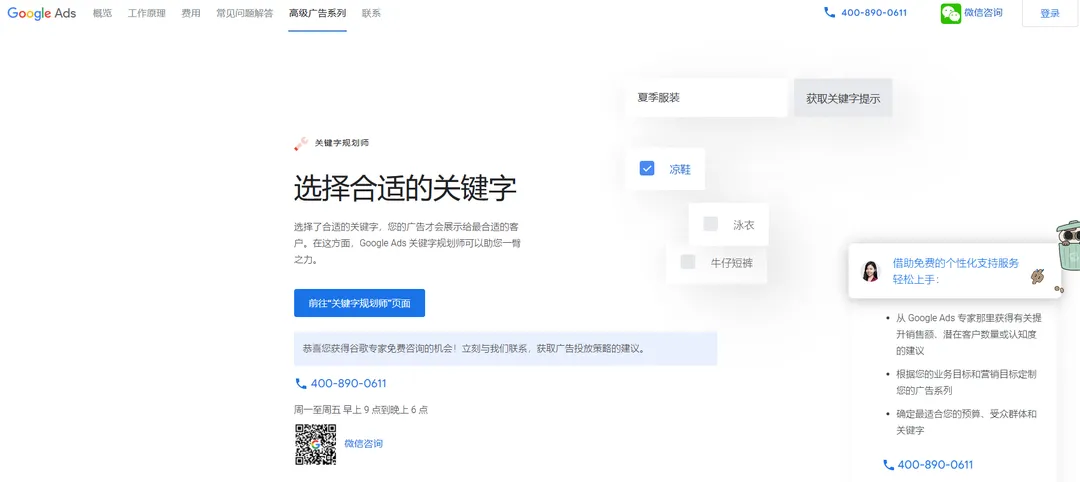Click the small icon in the support card
The image size is (1080, 482).
click(x=1038, y=277)
